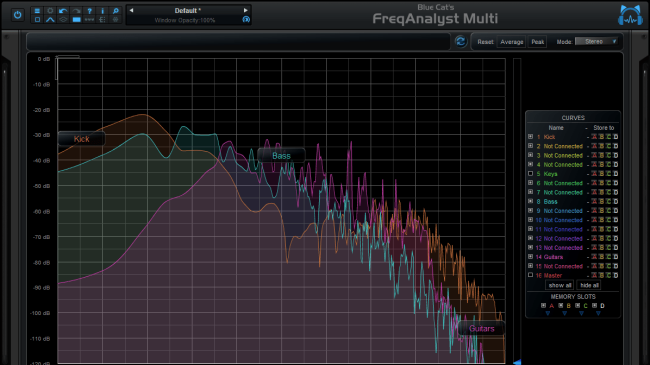This screenshot has height=365, width=650.
Task: Open help with the question mark icon
Action: point(89,11)
